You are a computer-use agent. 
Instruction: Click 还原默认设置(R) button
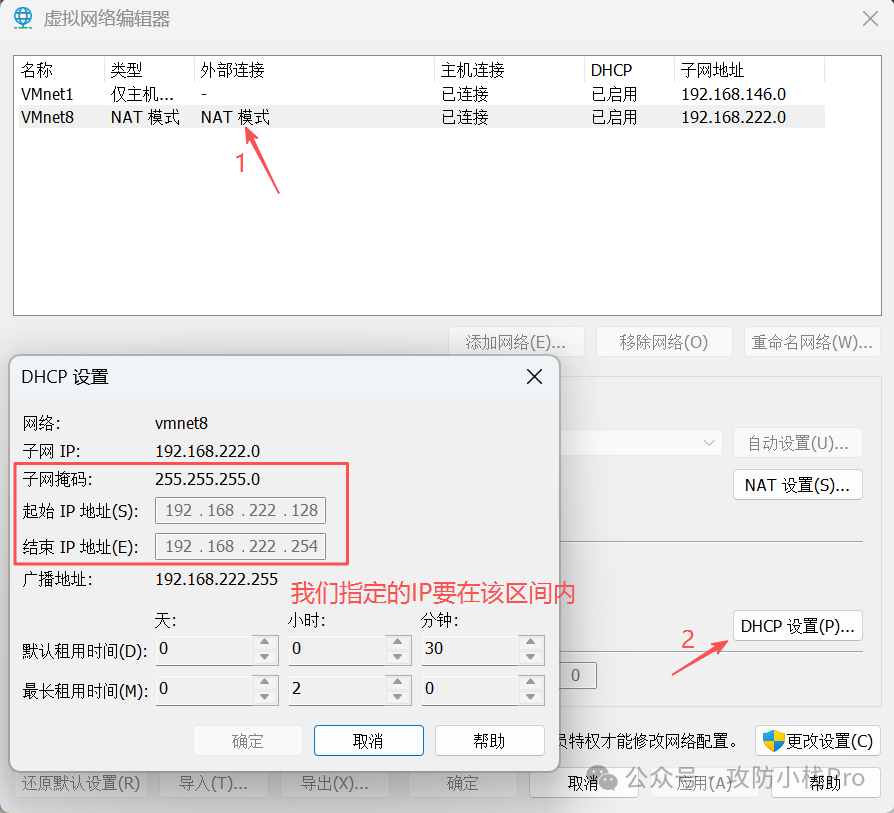pos(80,783)
